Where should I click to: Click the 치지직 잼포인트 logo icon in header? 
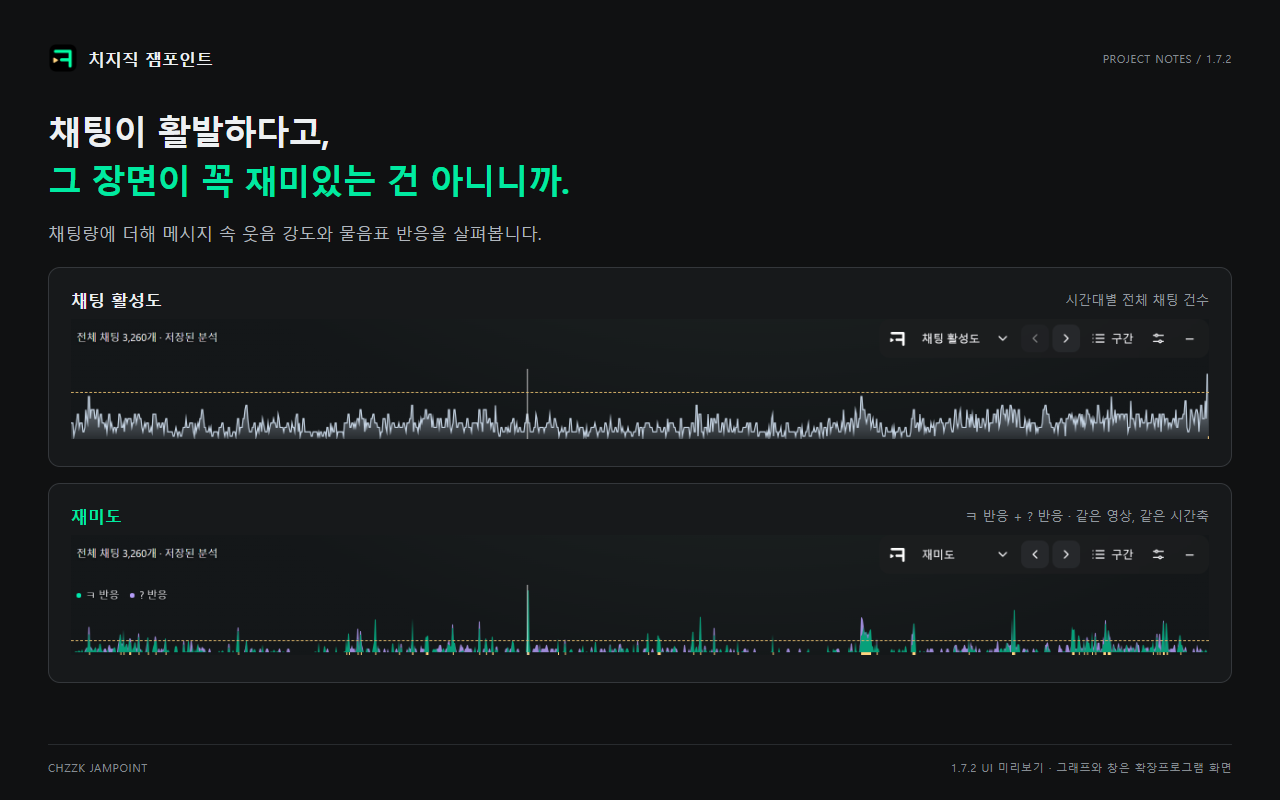point(62,59)
